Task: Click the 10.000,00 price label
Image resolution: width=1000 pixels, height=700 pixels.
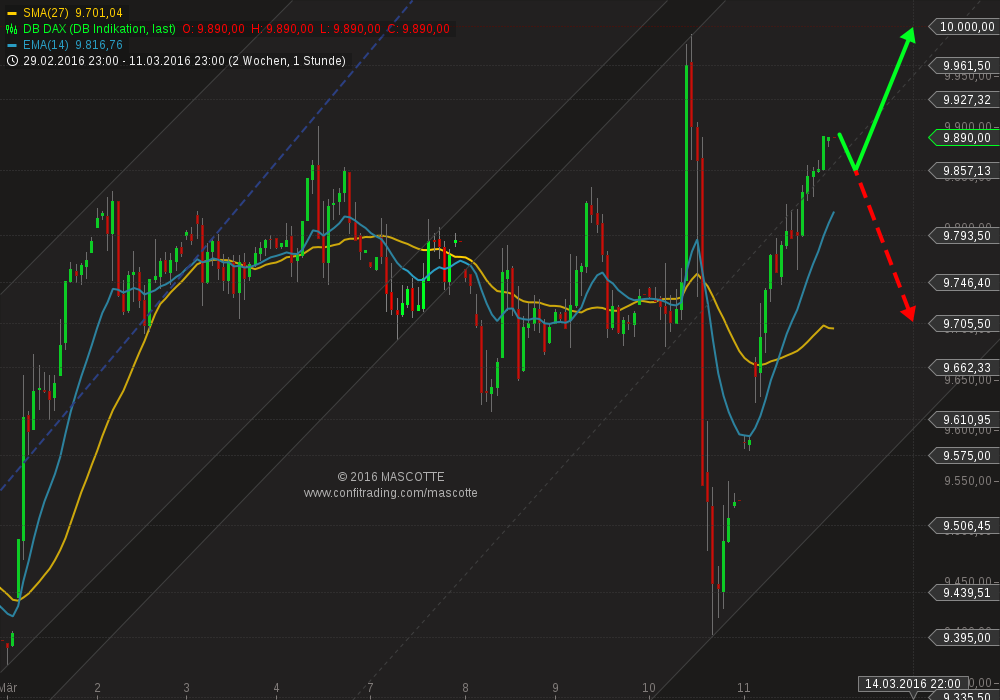Action: coord(964,27)
